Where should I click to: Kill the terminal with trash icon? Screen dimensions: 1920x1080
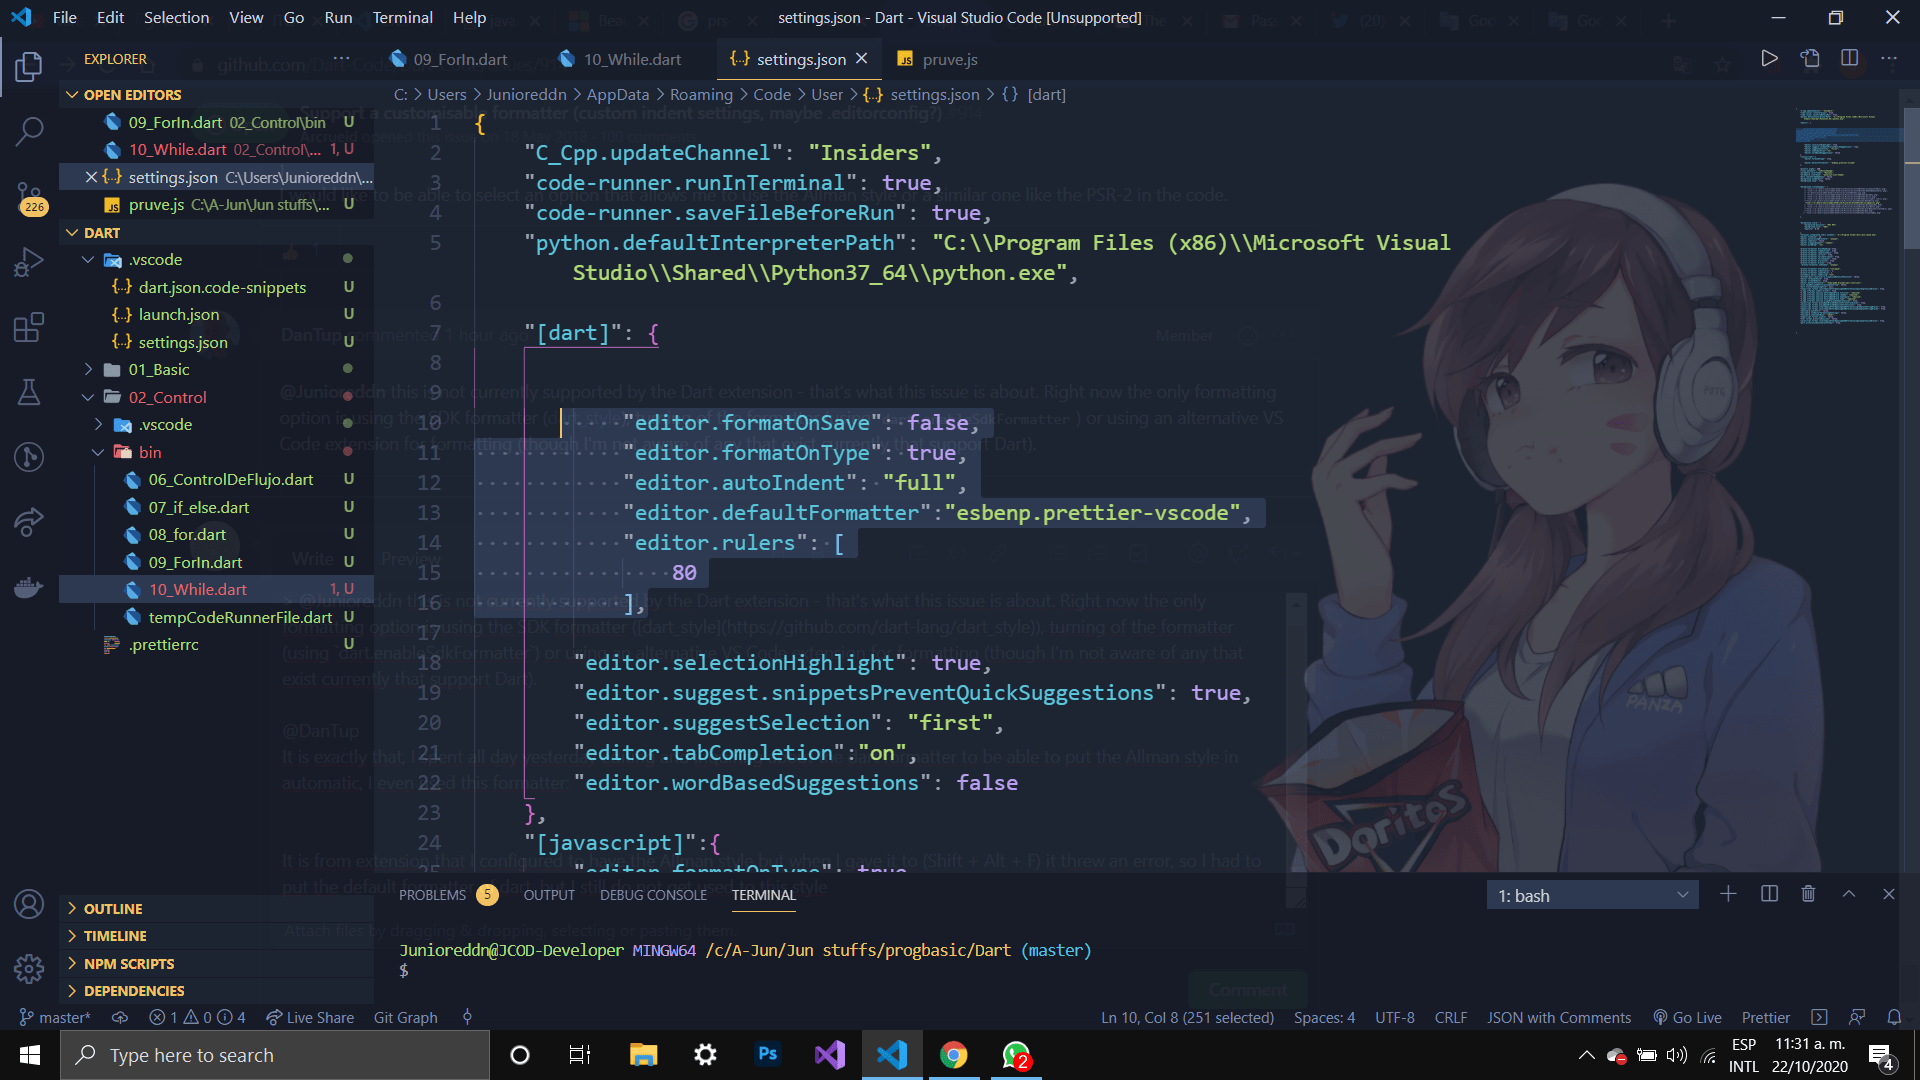point(1808,895)
